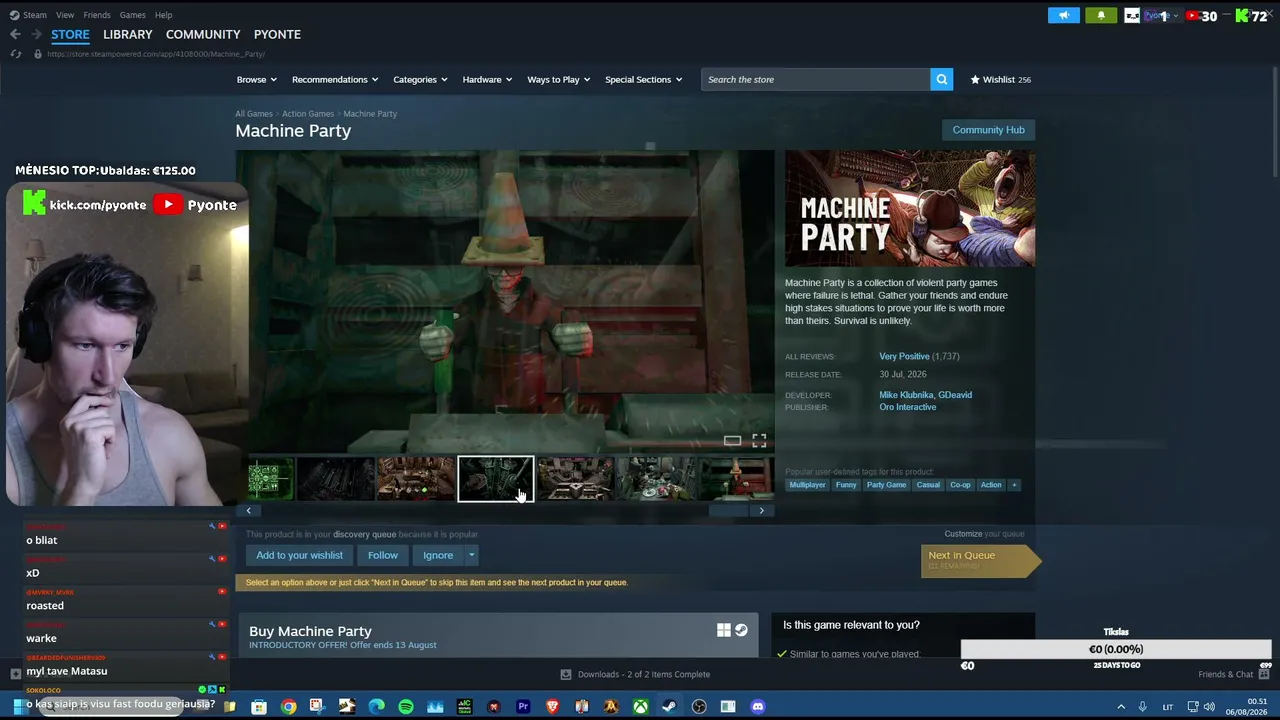Image resolution: width=1280 pixels, height=720 pixels.
Task: Reload the store page
Action: [x=16, y=54]
